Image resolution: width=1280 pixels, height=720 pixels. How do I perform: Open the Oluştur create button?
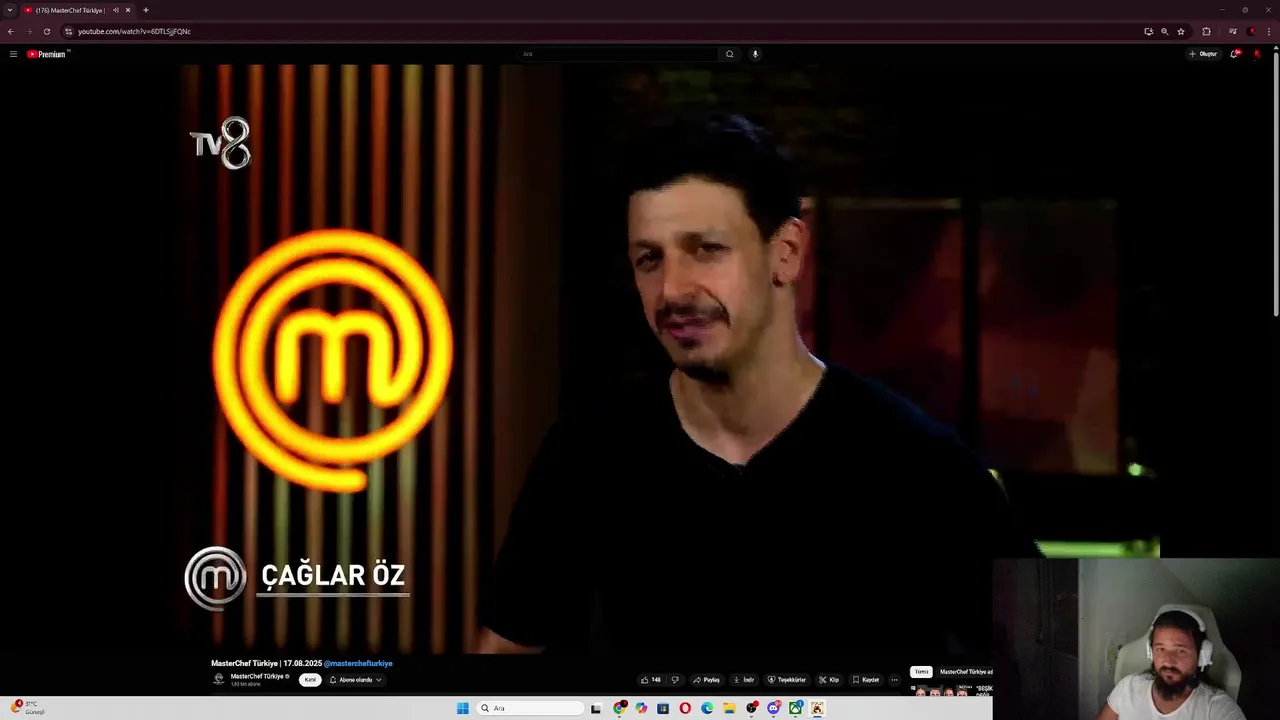pos(1203,54)
